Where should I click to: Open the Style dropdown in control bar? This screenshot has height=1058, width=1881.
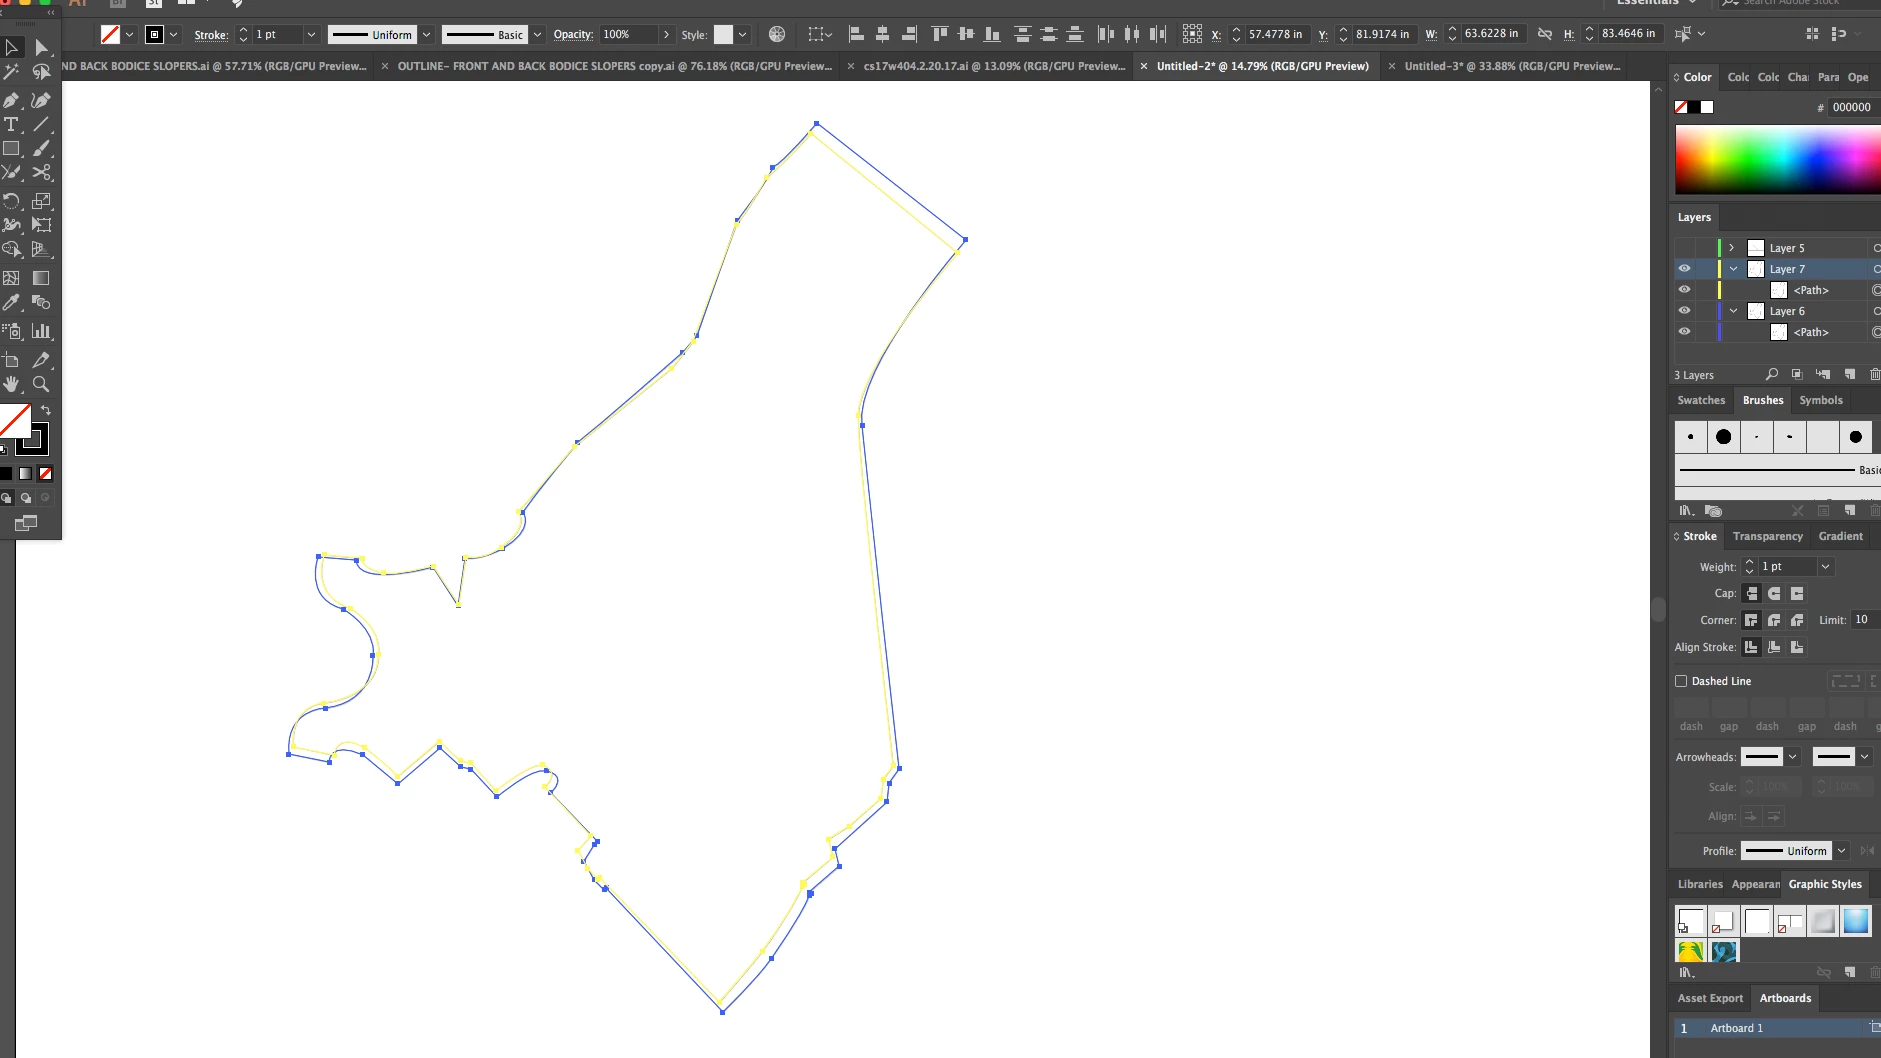point(742,34)
